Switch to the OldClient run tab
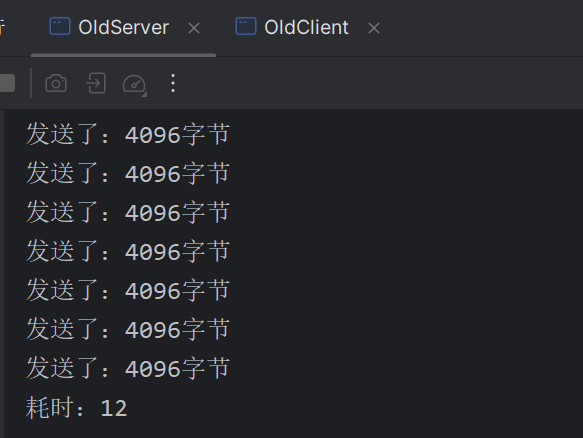 point(306,28)
